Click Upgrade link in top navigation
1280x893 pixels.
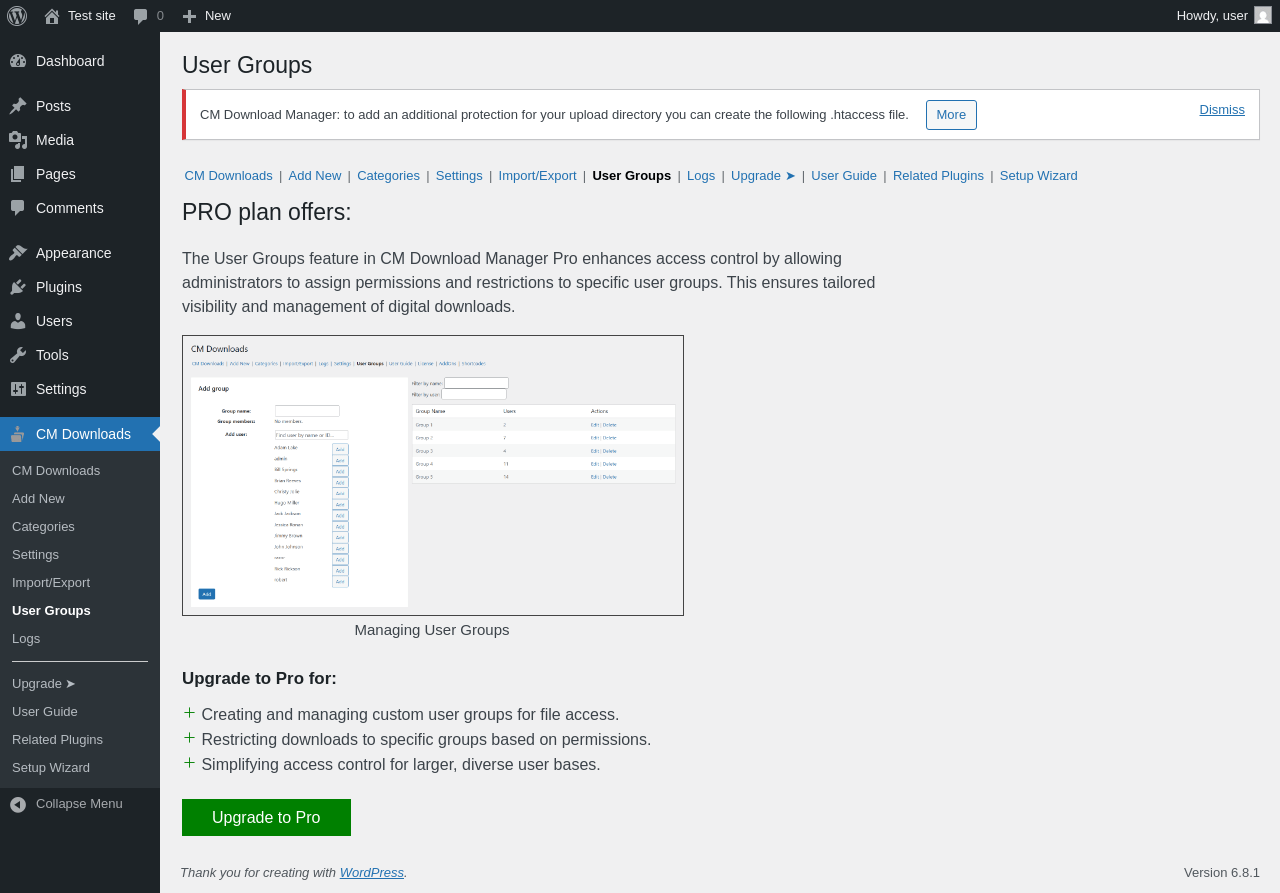[763, 176]
